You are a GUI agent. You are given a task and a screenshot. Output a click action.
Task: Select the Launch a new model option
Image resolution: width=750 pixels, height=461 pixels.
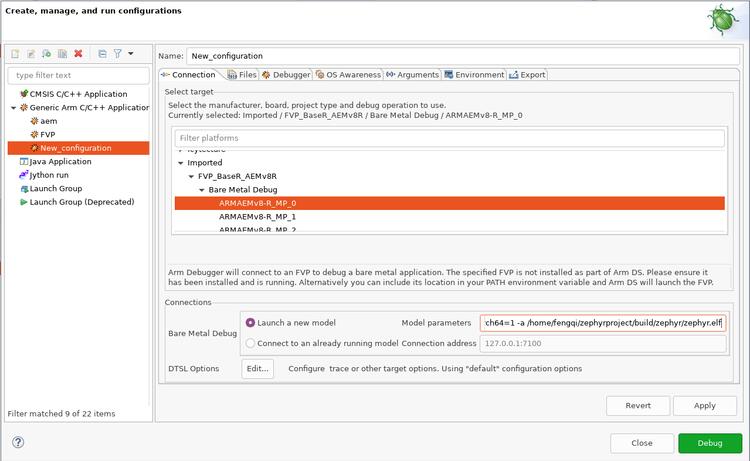tap(250, 323)
